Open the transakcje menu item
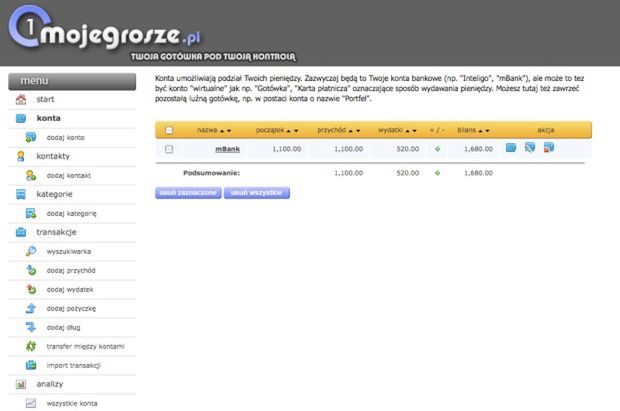This screenshot has height=411, width=620. [56, 232]
